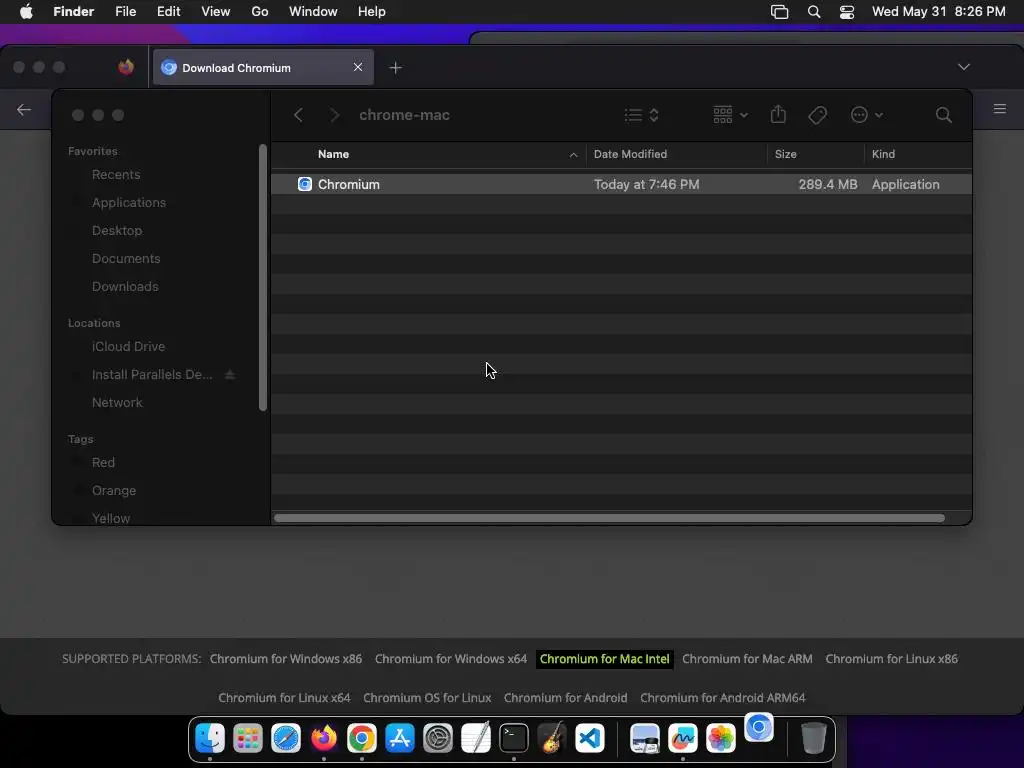Open the Apple menu
The height and width of the screenshot is (768, 1024).
click(26, 12)
